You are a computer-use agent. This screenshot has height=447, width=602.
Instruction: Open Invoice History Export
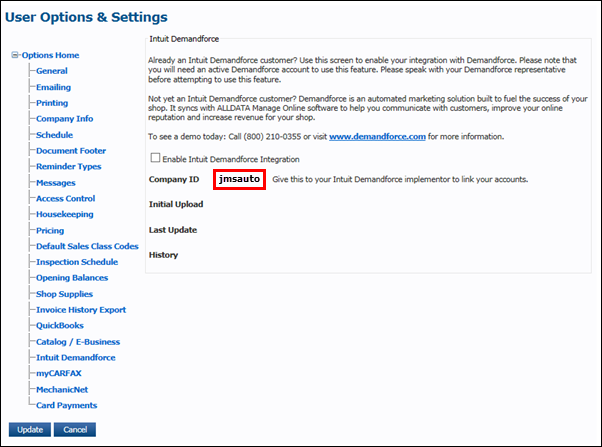click(x=81, y=310)
